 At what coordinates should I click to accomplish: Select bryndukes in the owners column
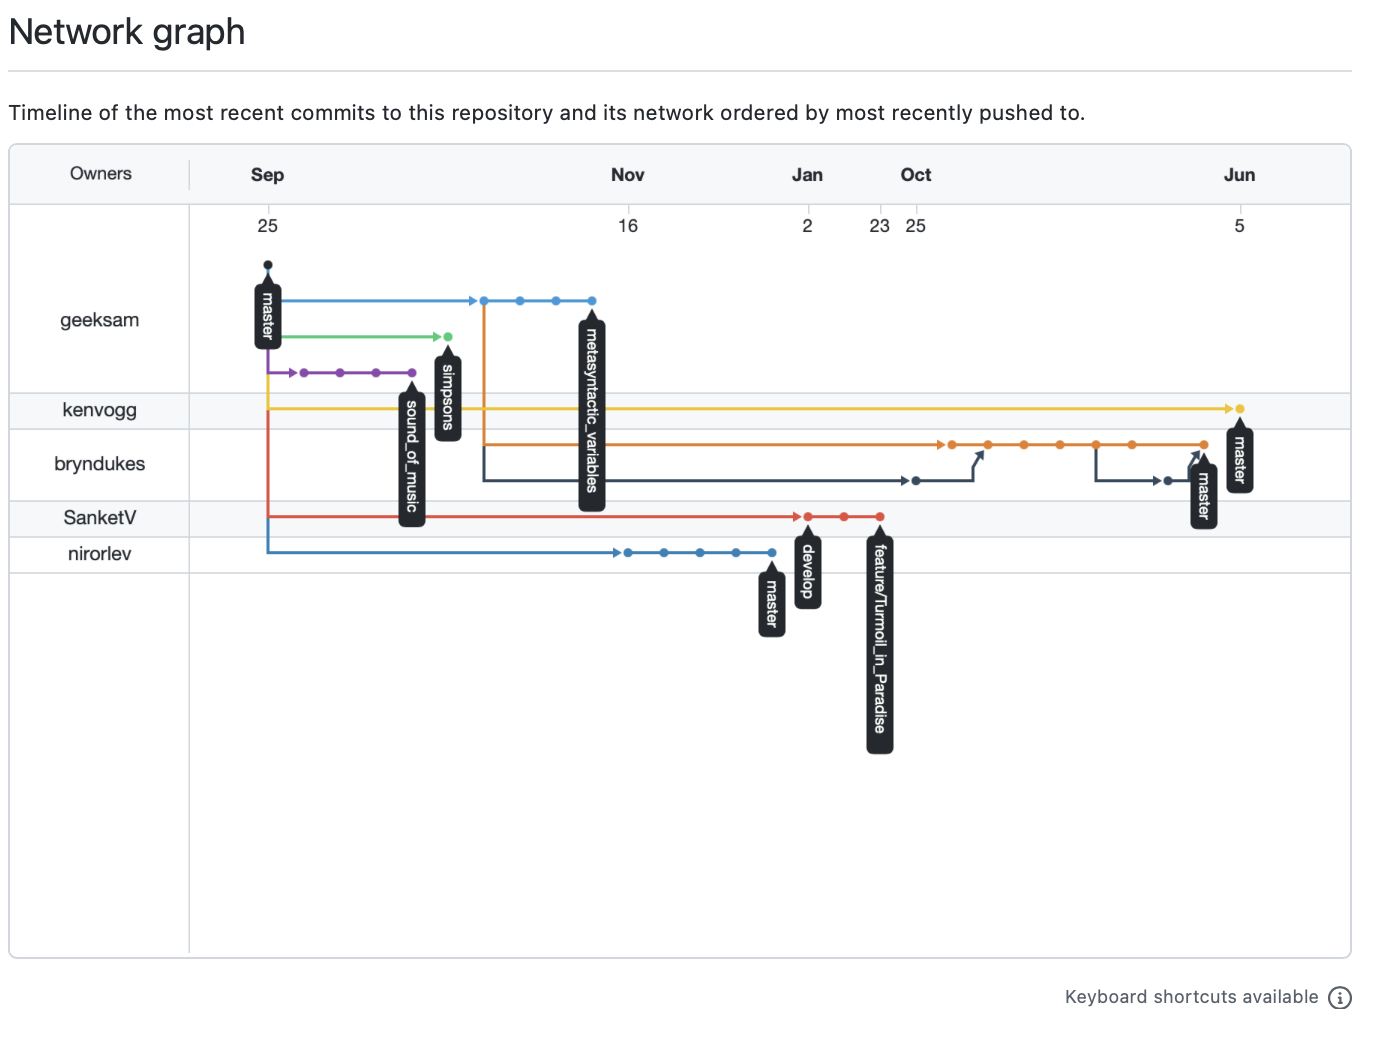[x=99, y=464]
